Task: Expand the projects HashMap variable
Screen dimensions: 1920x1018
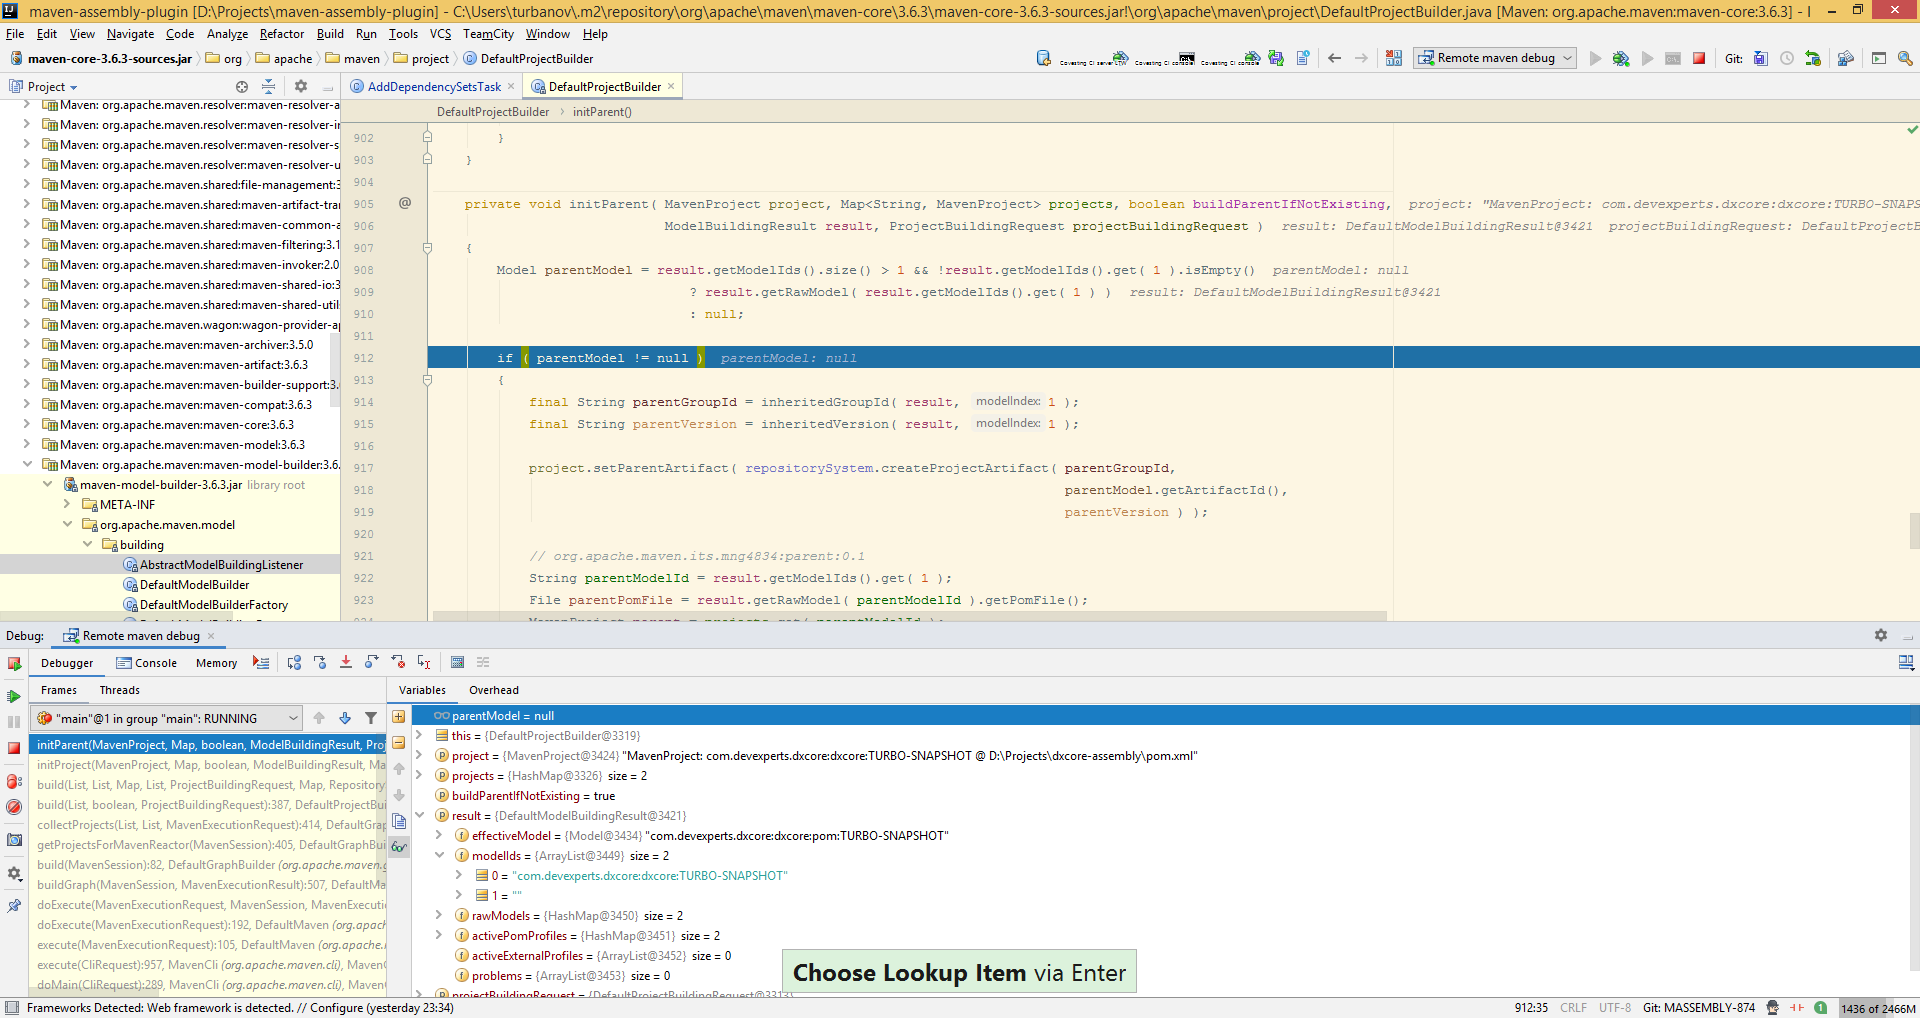Action: click(420, 775)
